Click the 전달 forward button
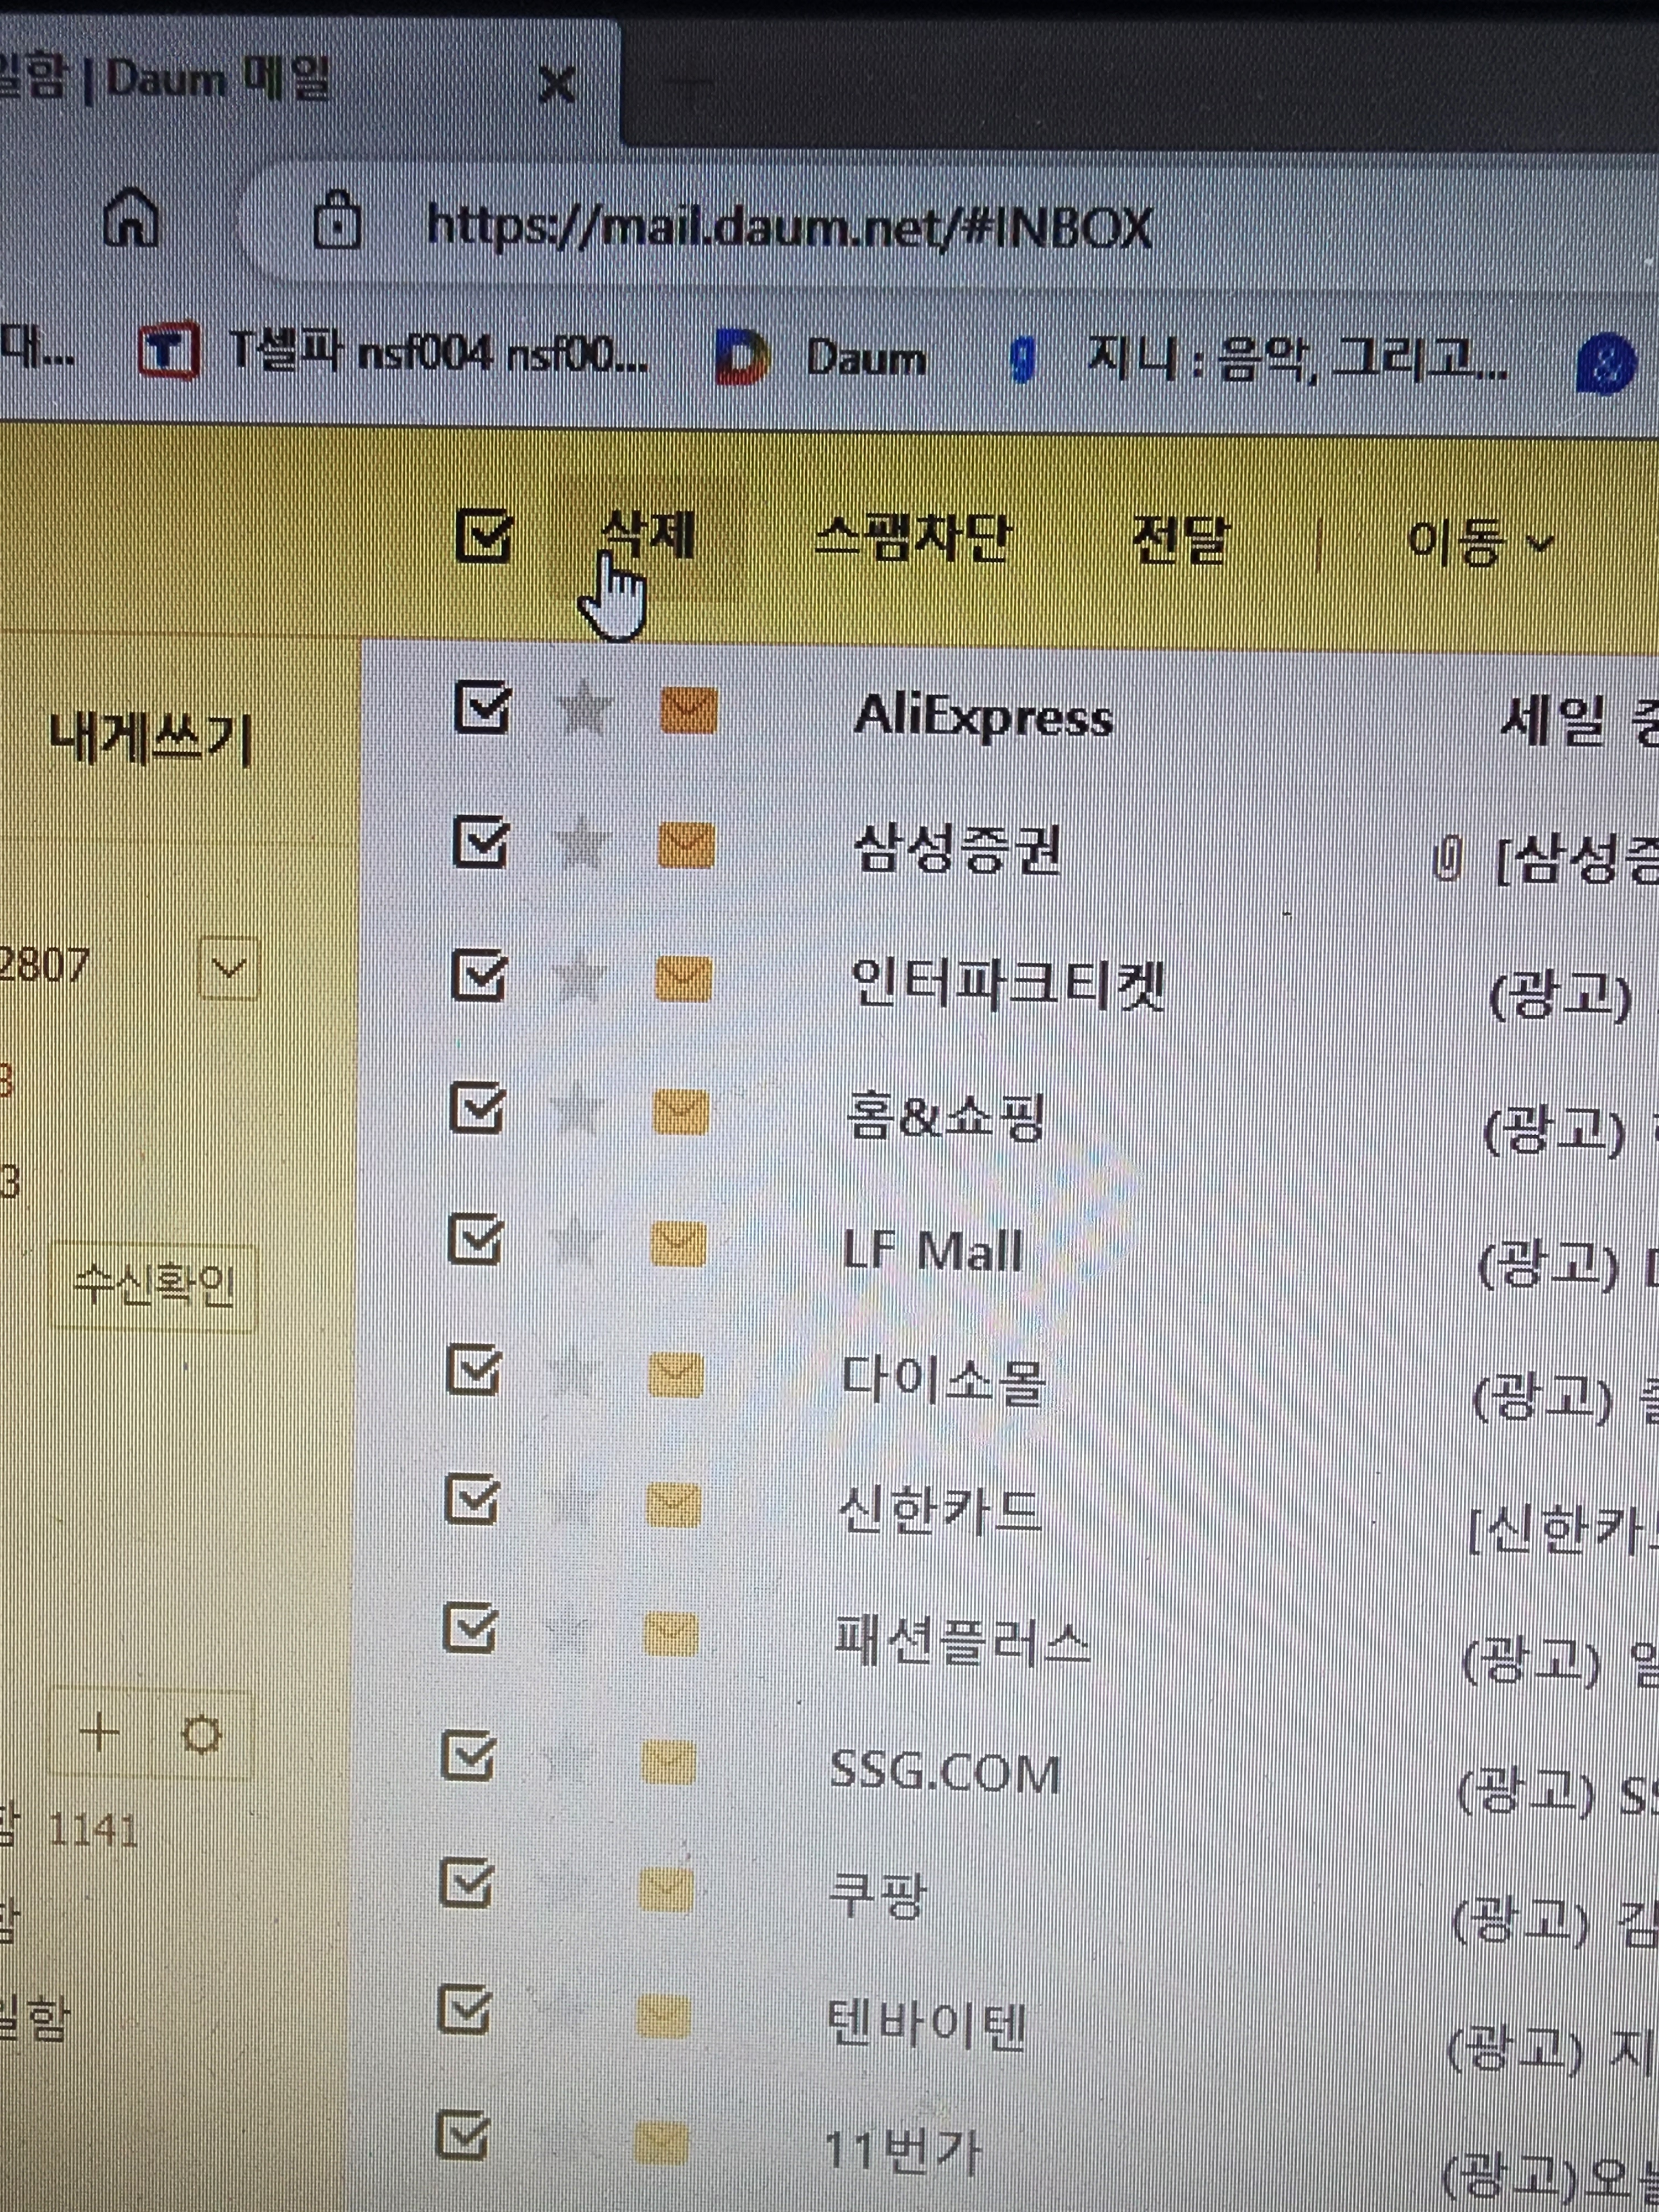 tap(1178, 541)
